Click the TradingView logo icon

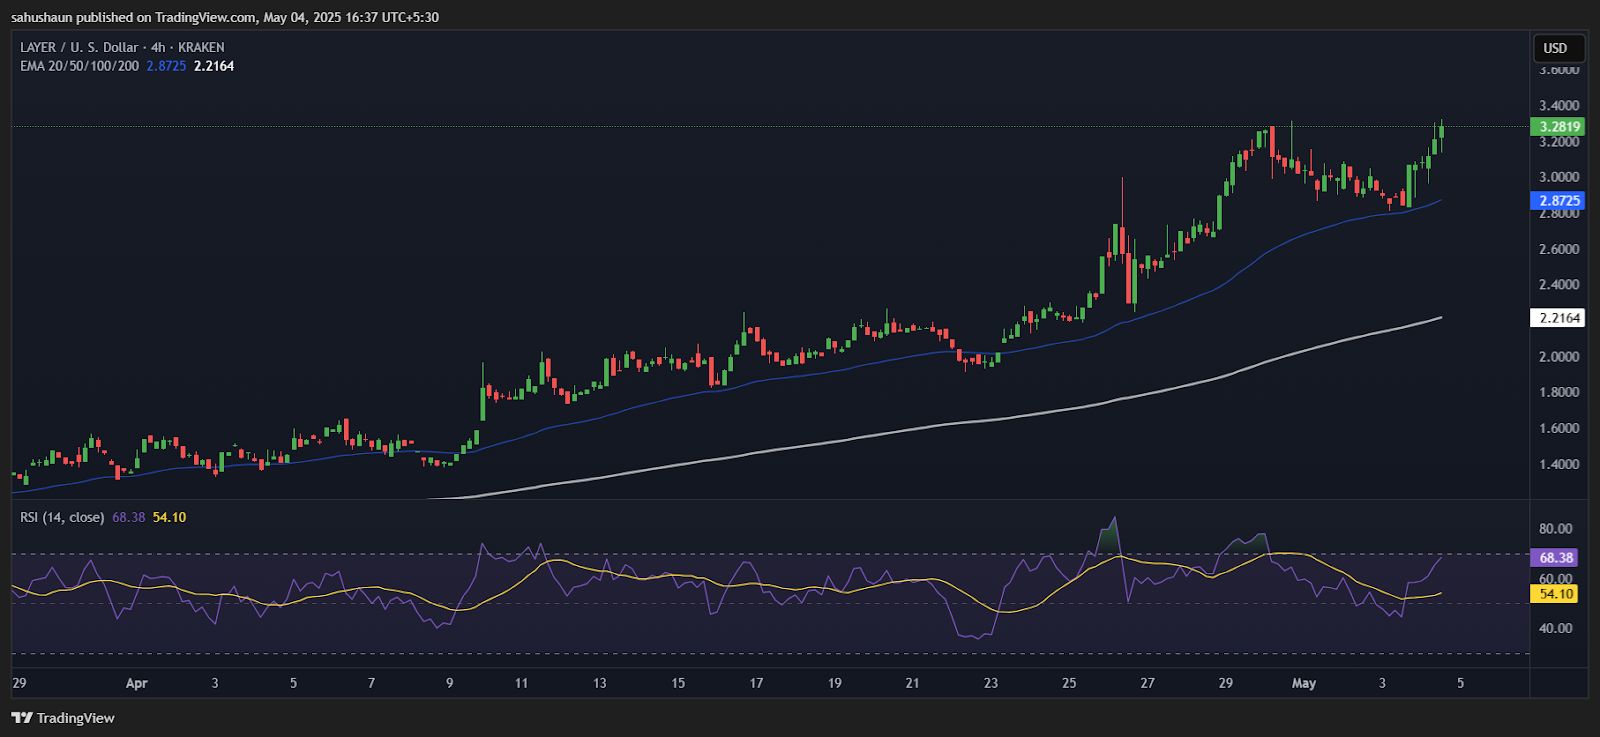coord(20,718)
